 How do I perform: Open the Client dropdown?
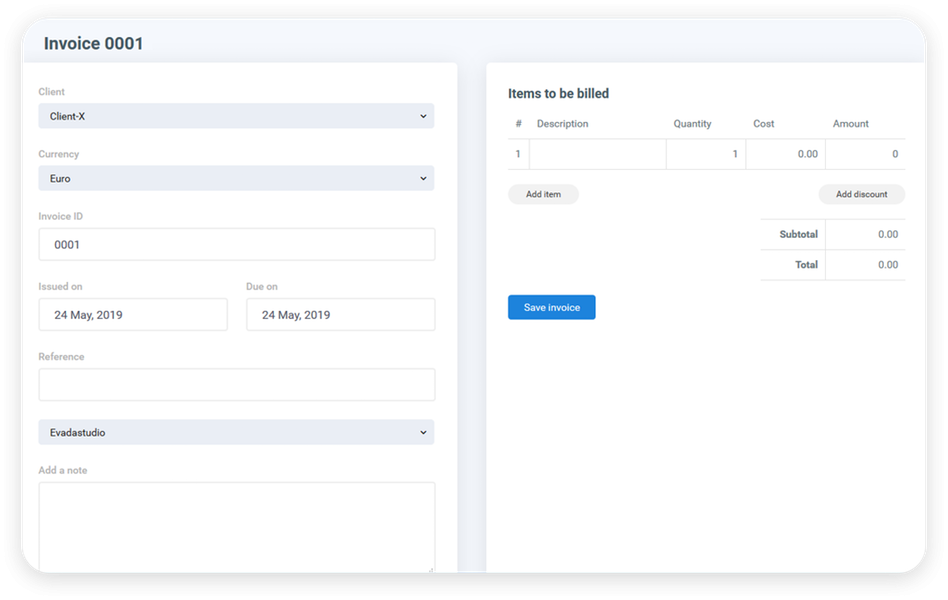tap(236, 115)
